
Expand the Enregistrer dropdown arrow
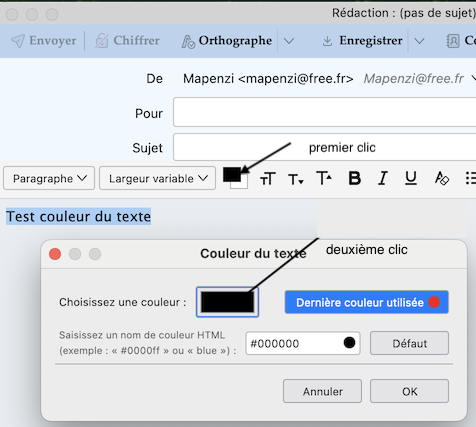(419, 41)
